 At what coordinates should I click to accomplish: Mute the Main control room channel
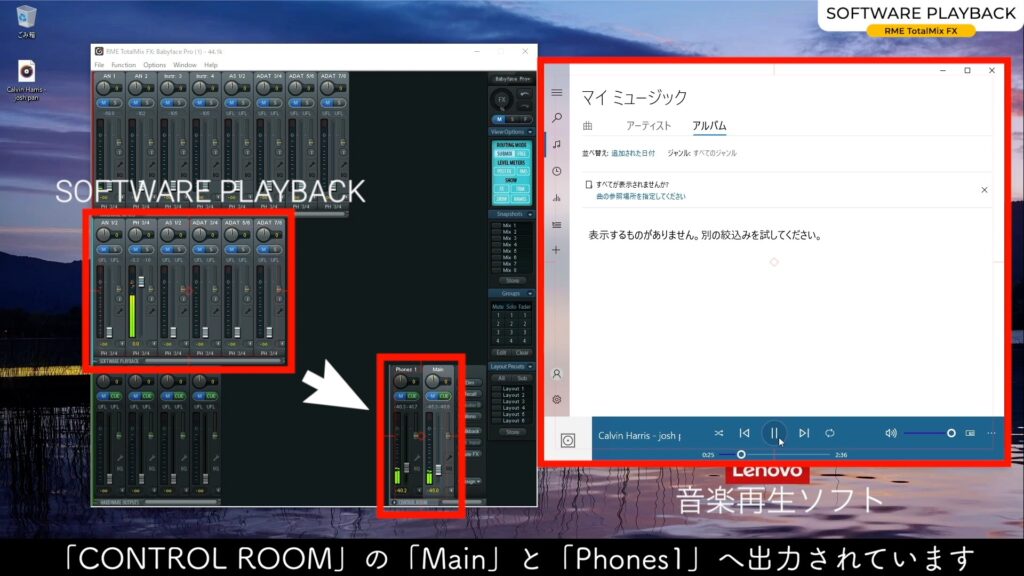pyautogui.click(x=432, y=396)
